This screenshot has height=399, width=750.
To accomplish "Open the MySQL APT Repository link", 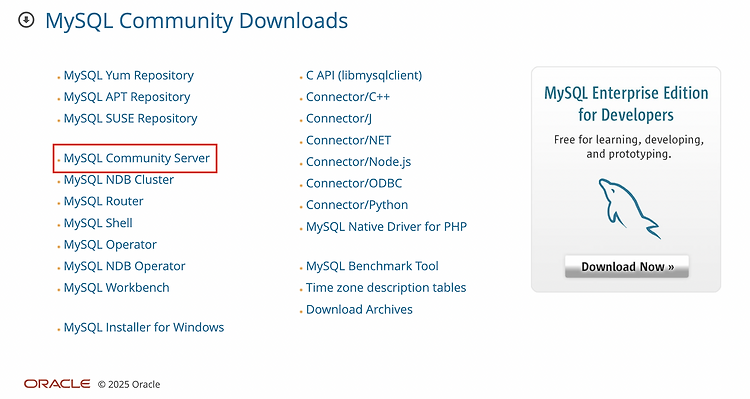I will coord(127,97).
